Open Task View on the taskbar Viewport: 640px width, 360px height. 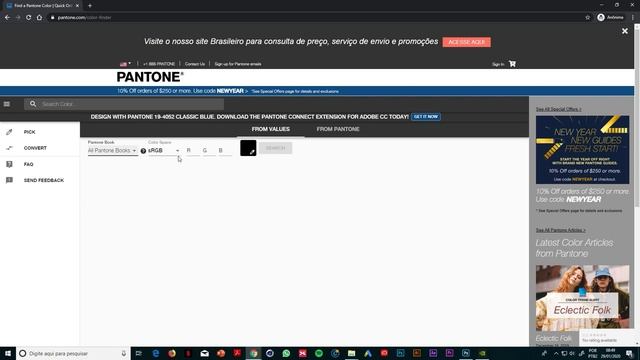point(139,353)
